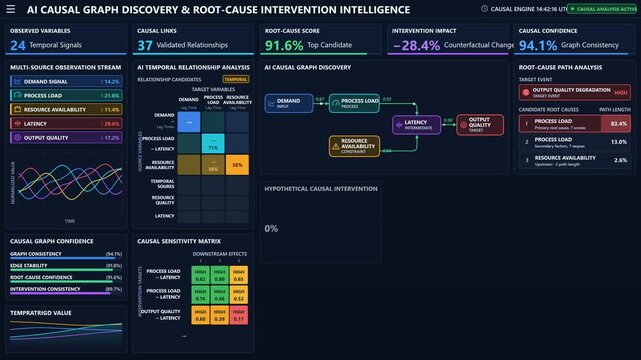Screen dimensions: 641x360
Task: Click the red circle on Output Quality Degradation
Action: click(x=526, y=92)
